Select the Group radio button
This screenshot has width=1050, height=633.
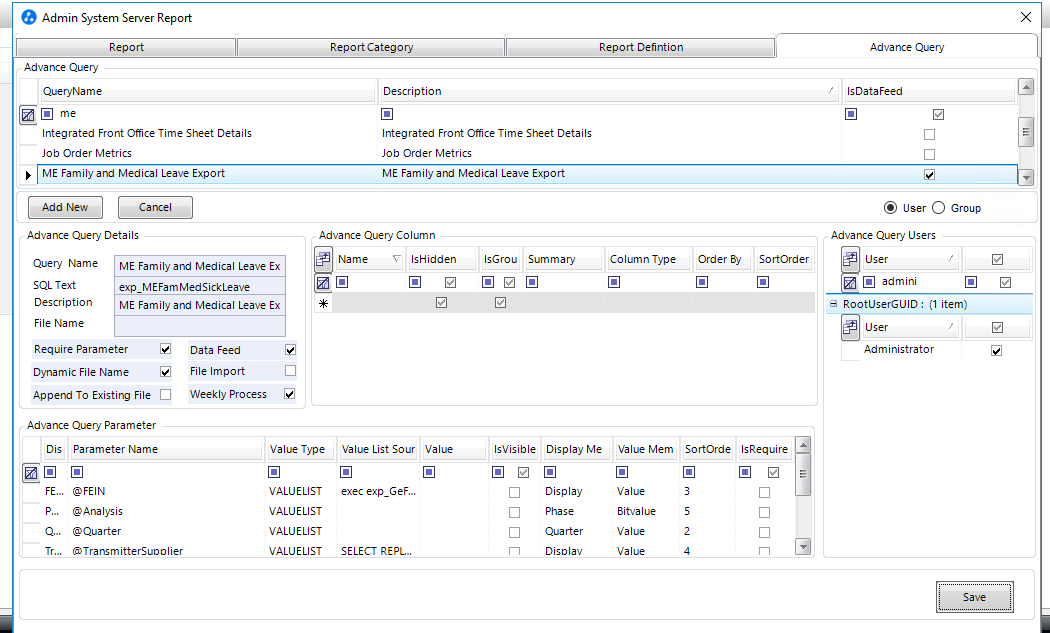938,208
